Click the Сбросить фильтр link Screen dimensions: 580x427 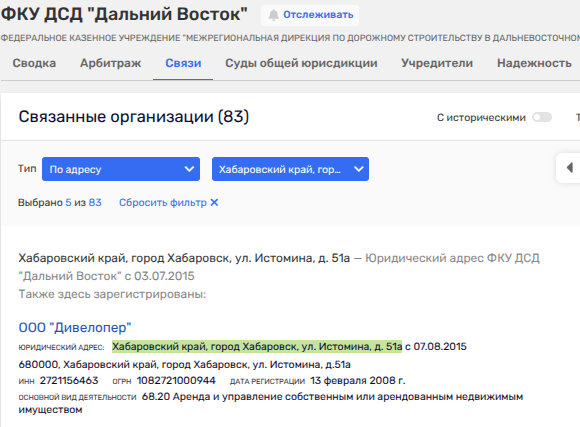pyautogui.click(x=163, y=202)
